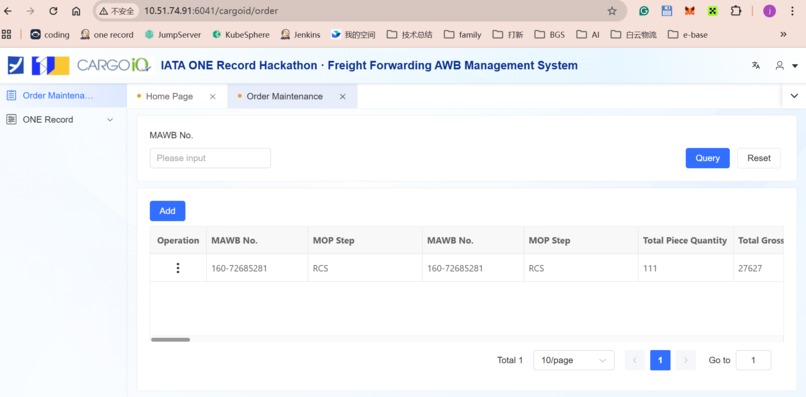The image size is (806, 397).
Task: Show more bookmarks with the double chevron
Action: coord(783,34)
